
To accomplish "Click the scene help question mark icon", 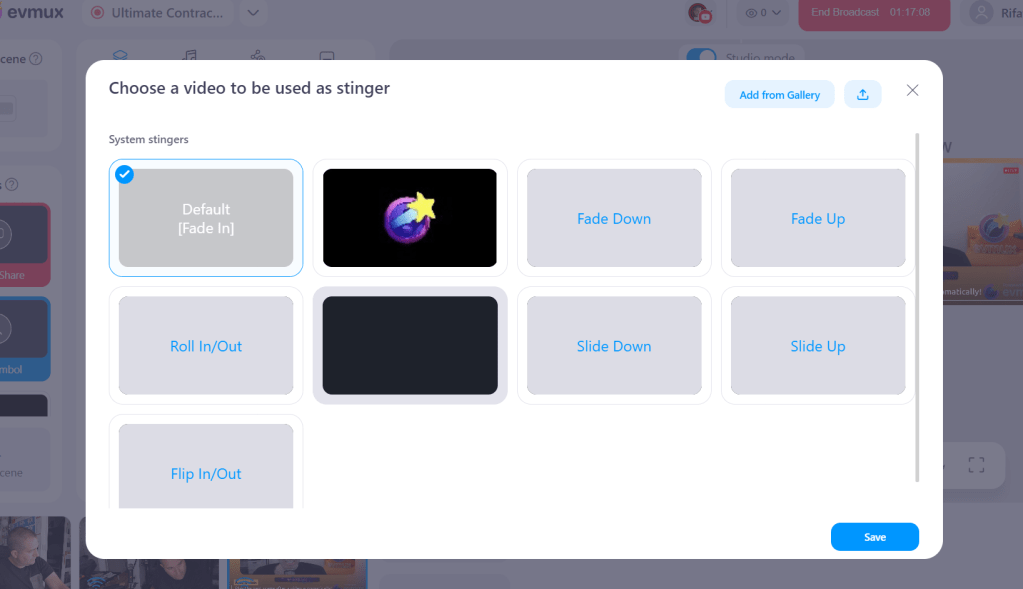I will click(36, 59).
